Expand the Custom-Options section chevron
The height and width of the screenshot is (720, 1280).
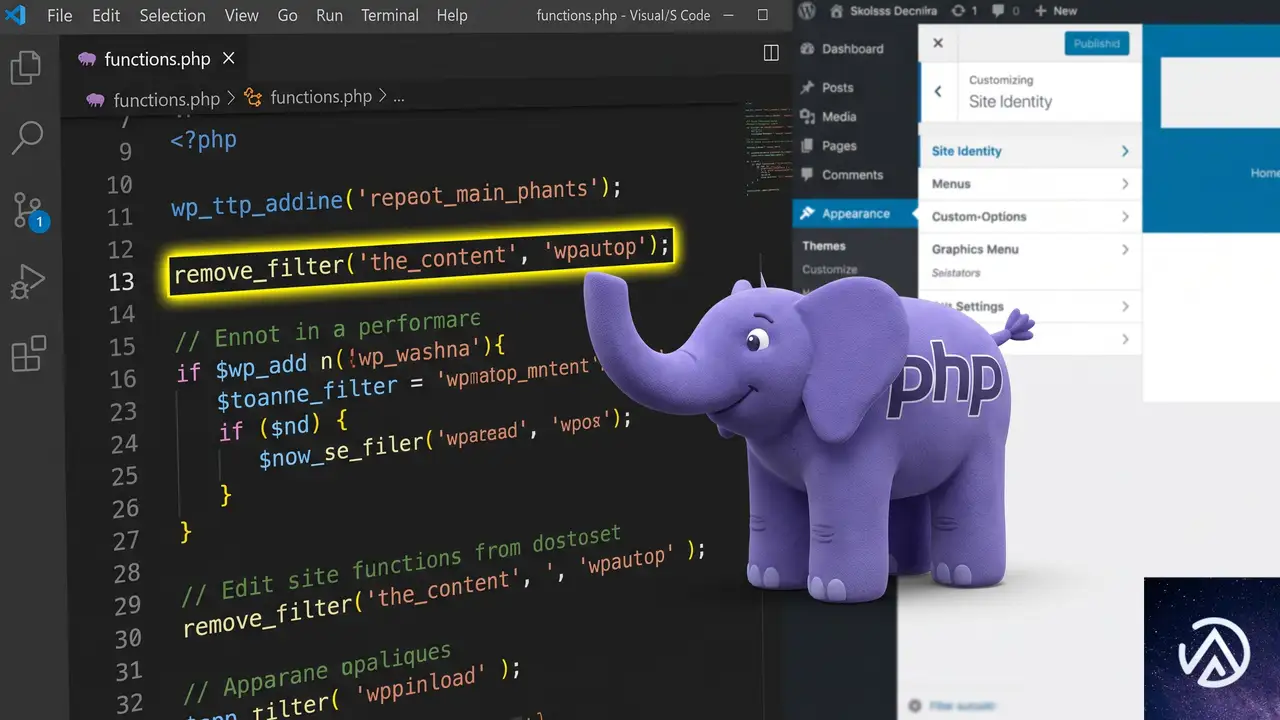click(1125, 217)
